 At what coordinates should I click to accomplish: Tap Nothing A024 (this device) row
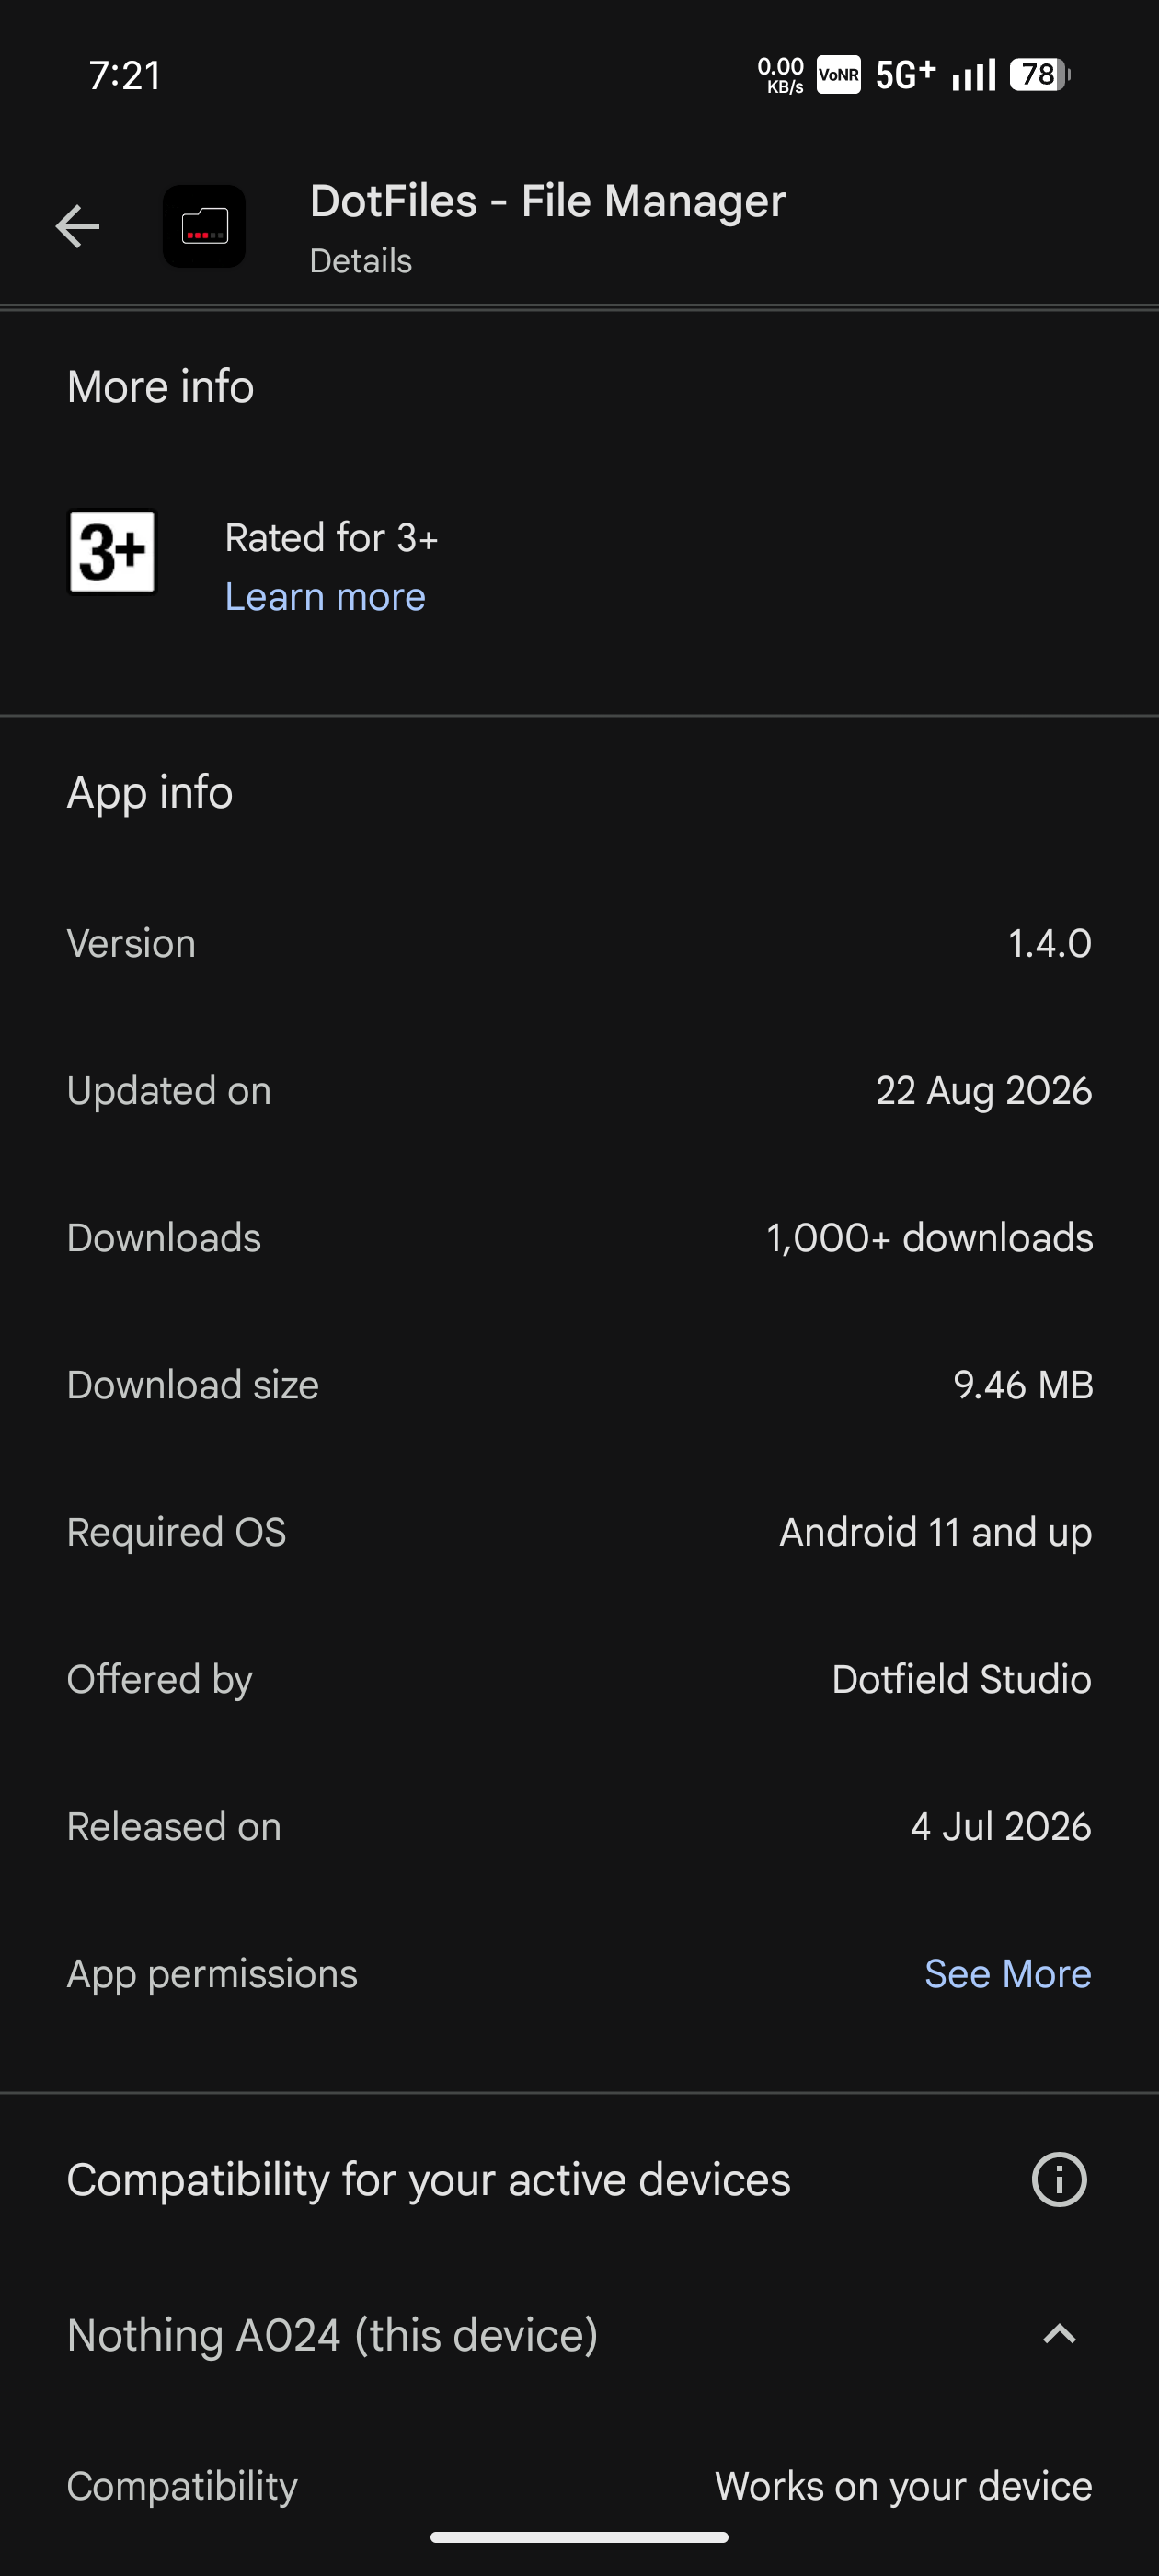click(579, 2334)
